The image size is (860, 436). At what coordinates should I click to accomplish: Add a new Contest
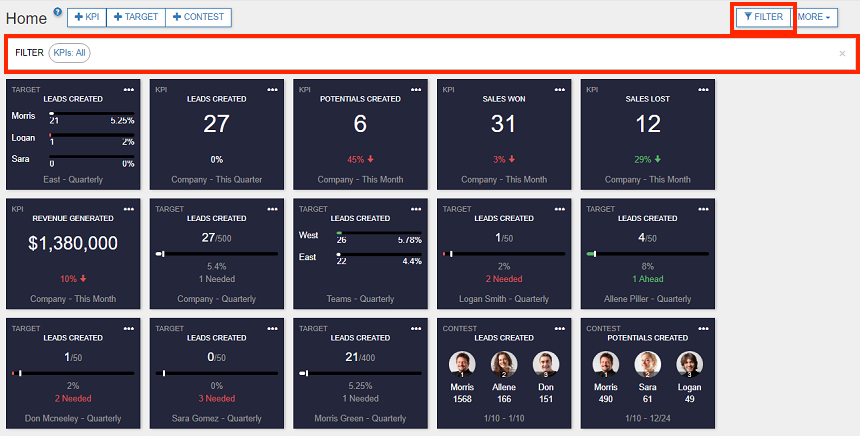(x=198, y=18)
